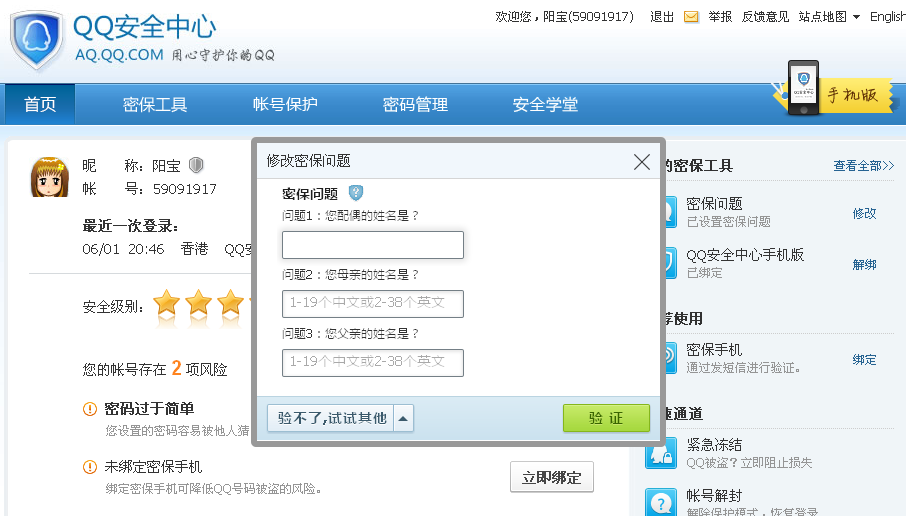Viewport: 906px width, 516px height.
Task: Go to the 首页 tab
Action: pos(40,104)
